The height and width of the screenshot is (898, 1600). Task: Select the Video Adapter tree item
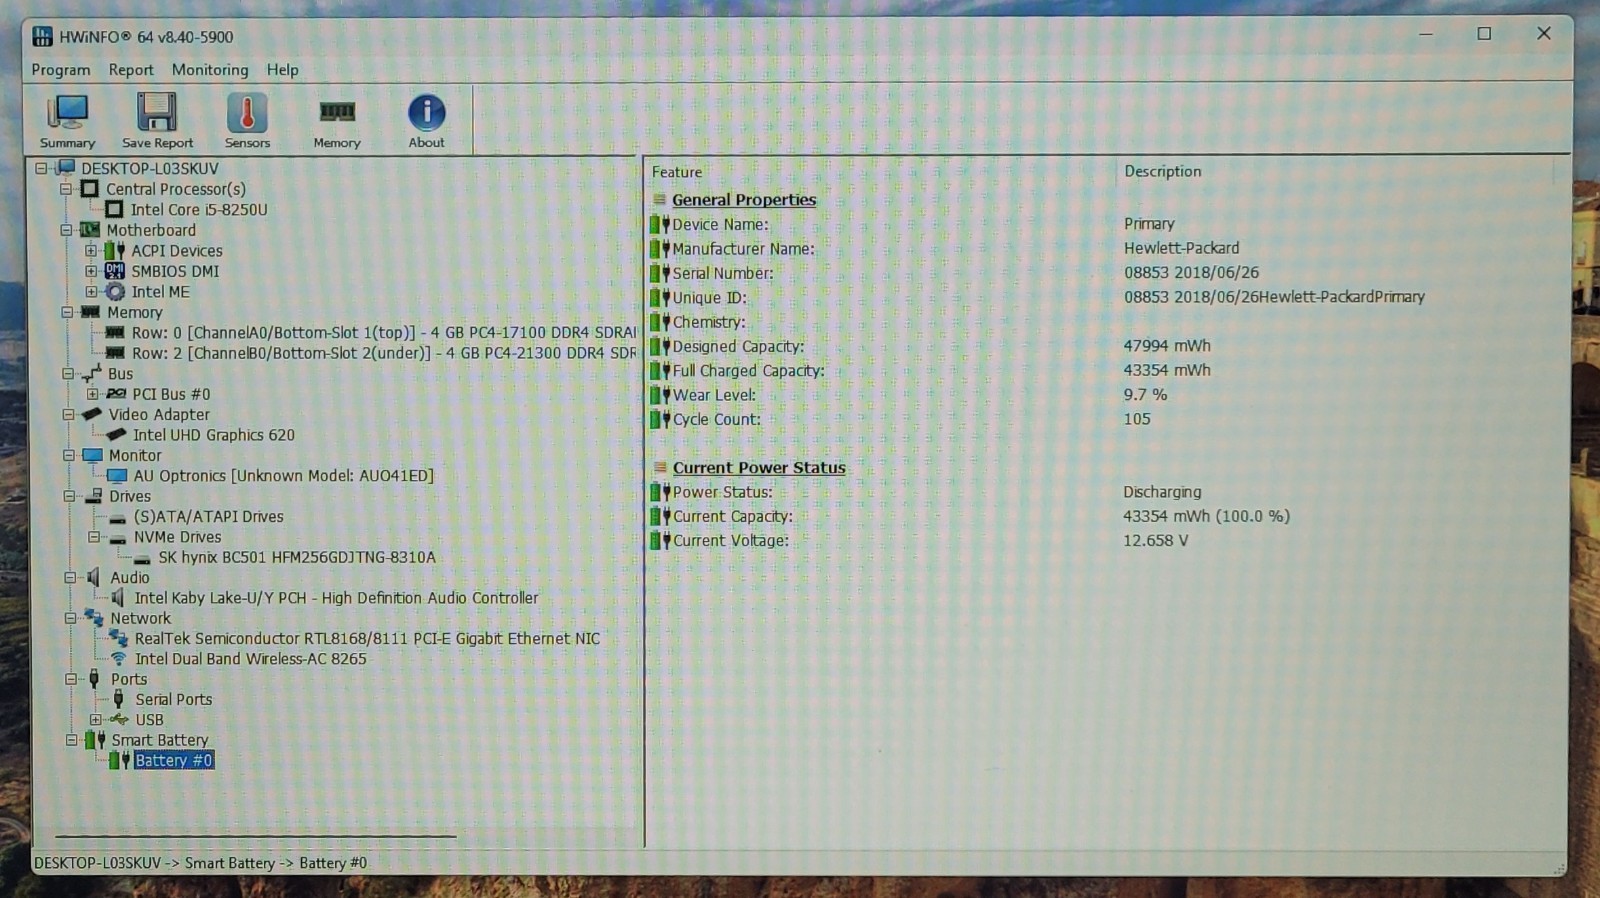coord(159,414)
